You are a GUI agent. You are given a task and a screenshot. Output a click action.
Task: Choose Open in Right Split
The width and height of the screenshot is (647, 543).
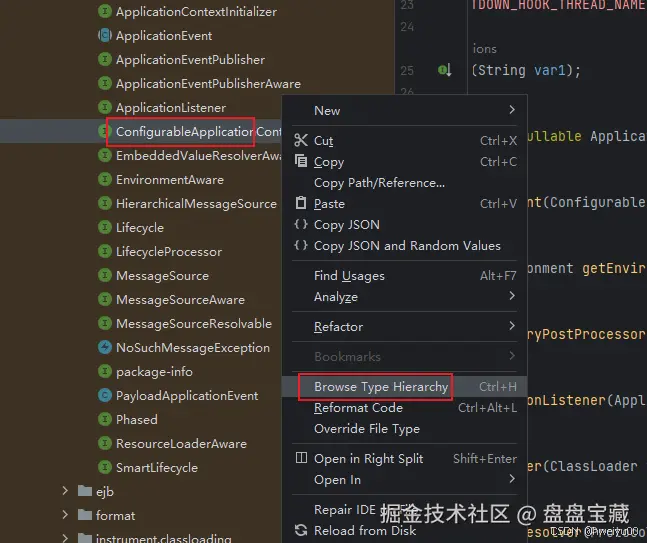404,459
